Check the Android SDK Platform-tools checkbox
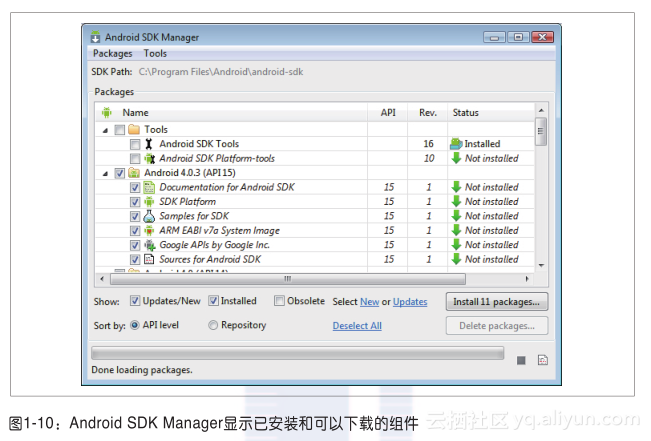Viewport: 651px width, 441px height. click(x=135, y=159)
